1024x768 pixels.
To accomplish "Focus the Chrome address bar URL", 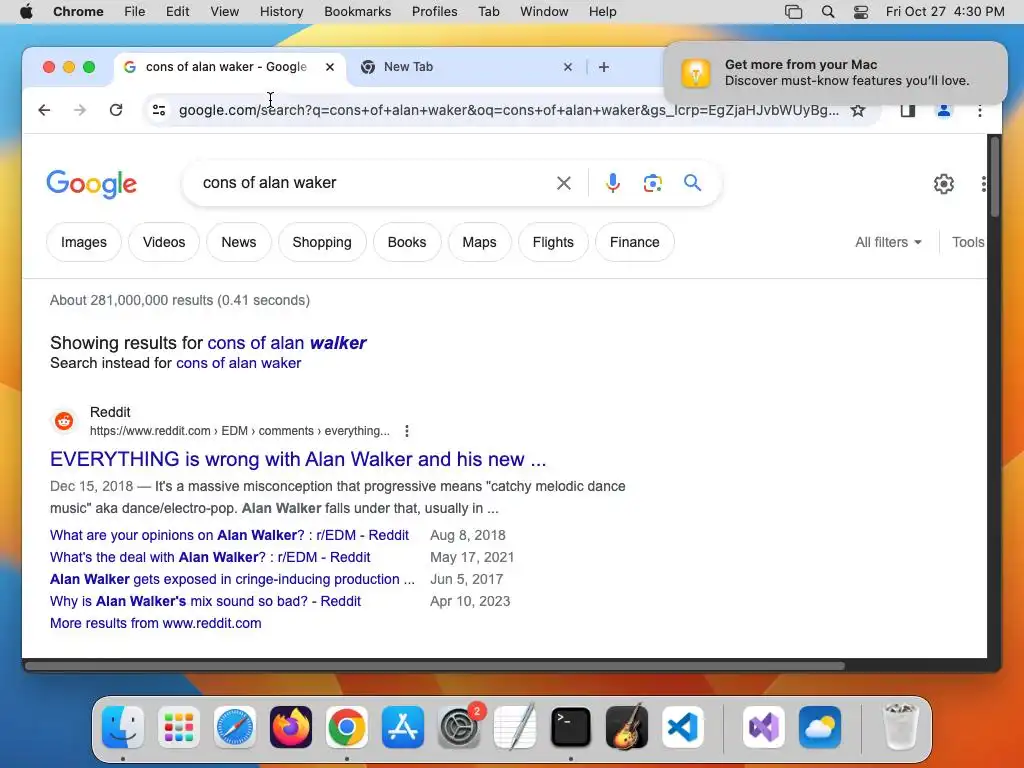I will [x=509, y=110].
